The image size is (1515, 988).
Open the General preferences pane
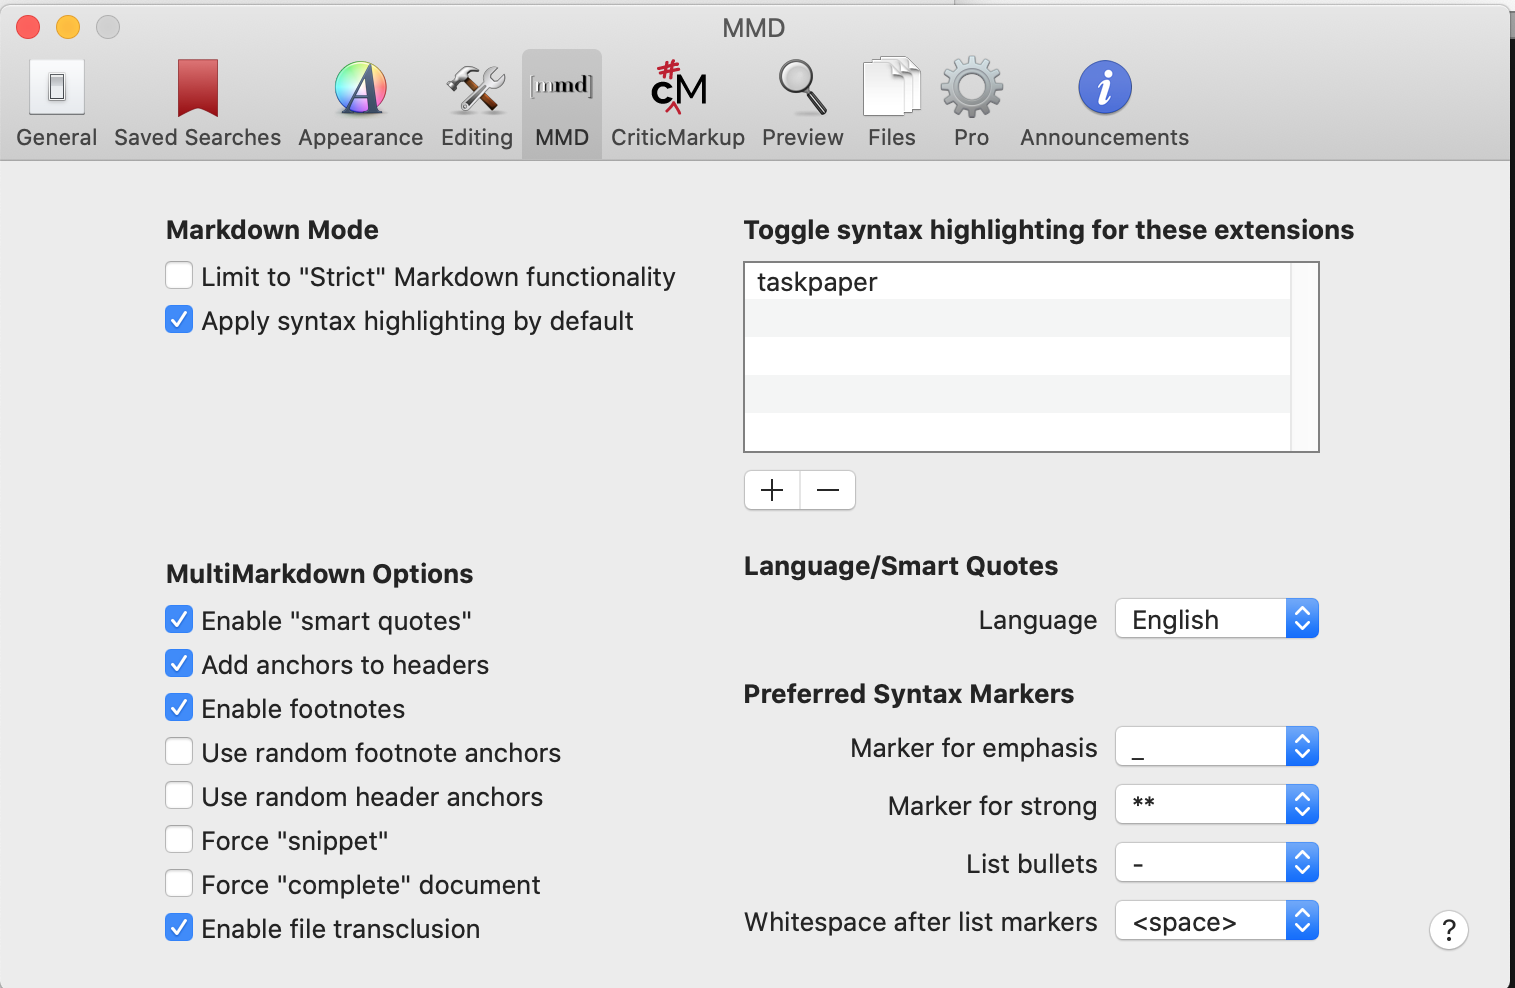57,104
